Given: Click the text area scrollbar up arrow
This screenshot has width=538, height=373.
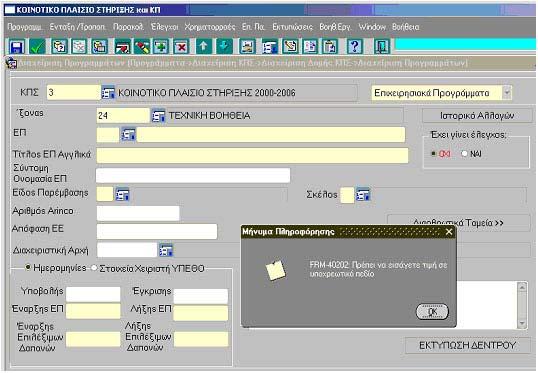Looking at the screenshot, I should tap(522, 287).
